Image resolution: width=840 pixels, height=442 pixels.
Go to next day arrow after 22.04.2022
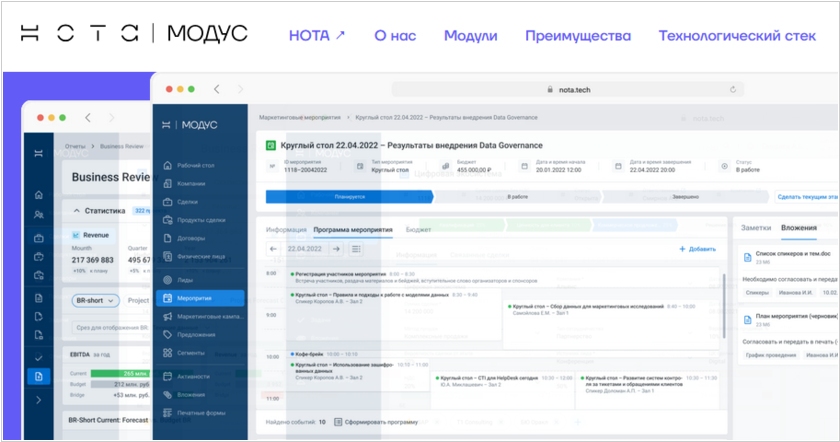336,249
